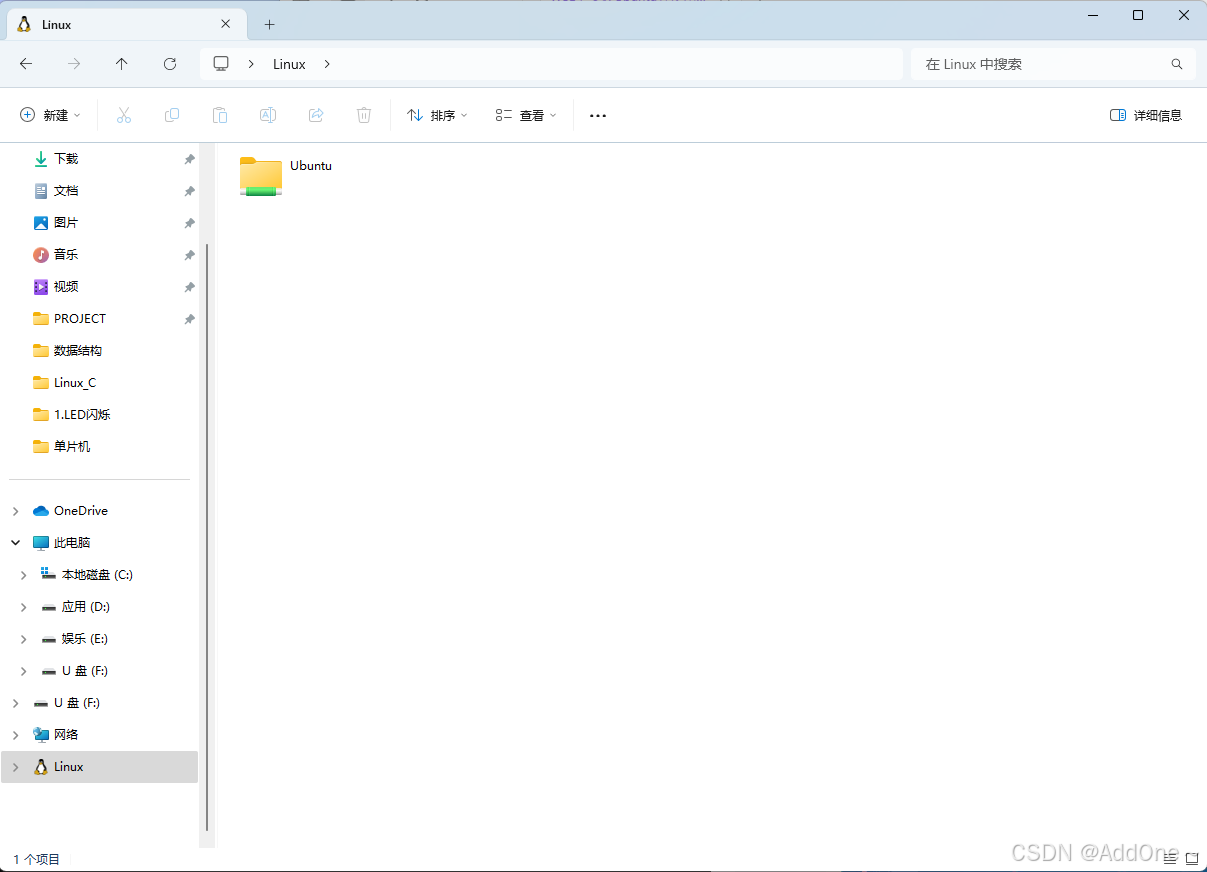1207x872 pixels.
Task: Go back using the Back arrow
Action: [x=26, y=64]
